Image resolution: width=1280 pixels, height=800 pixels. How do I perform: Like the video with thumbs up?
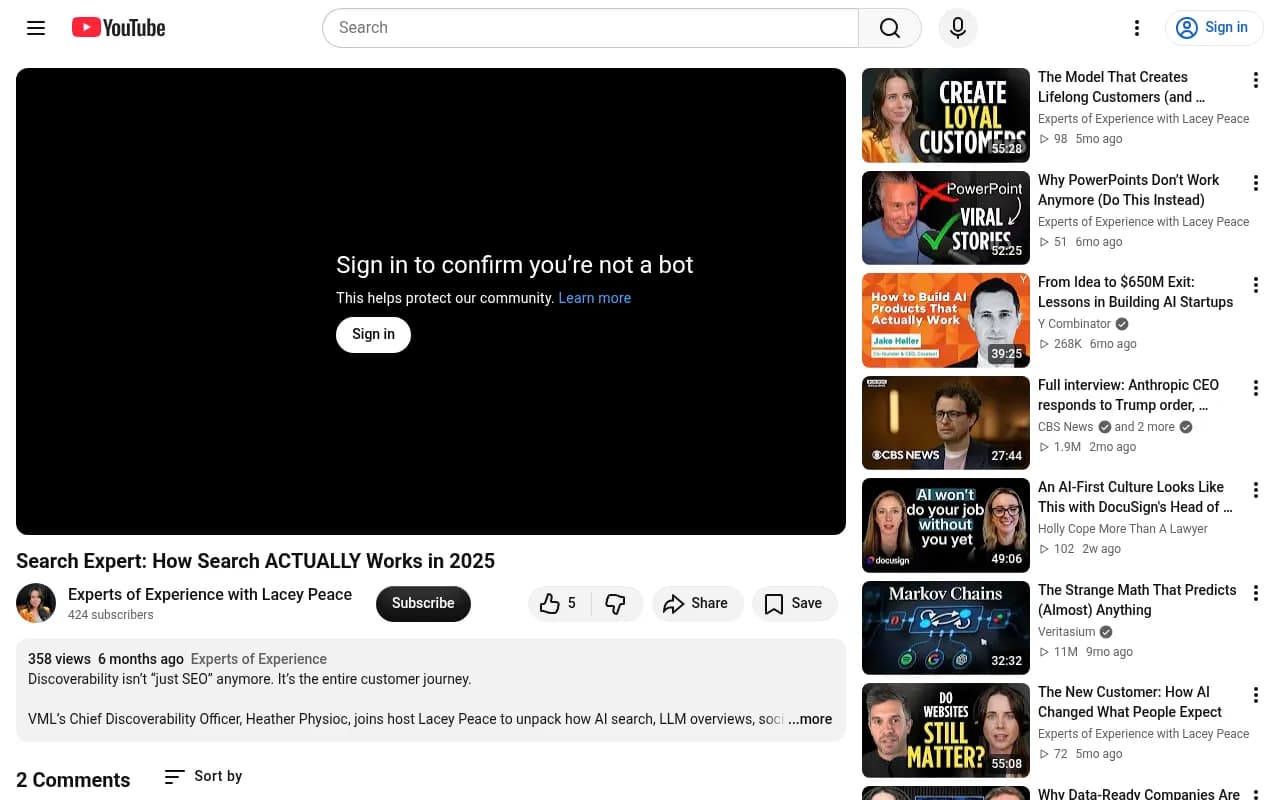pyautogui.click(x=558, y=603)
